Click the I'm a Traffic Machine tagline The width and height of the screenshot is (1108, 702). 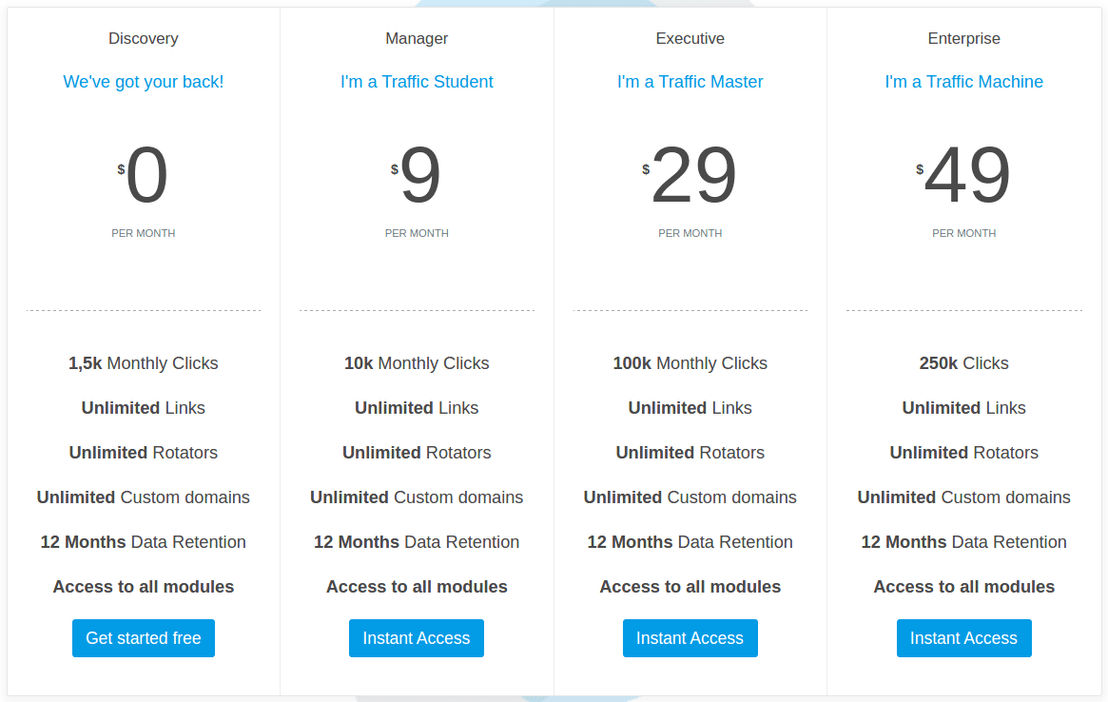coord(964,81)
